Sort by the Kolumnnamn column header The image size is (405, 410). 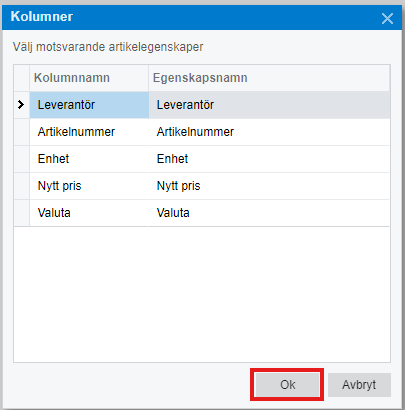click(x=89, y=78)
